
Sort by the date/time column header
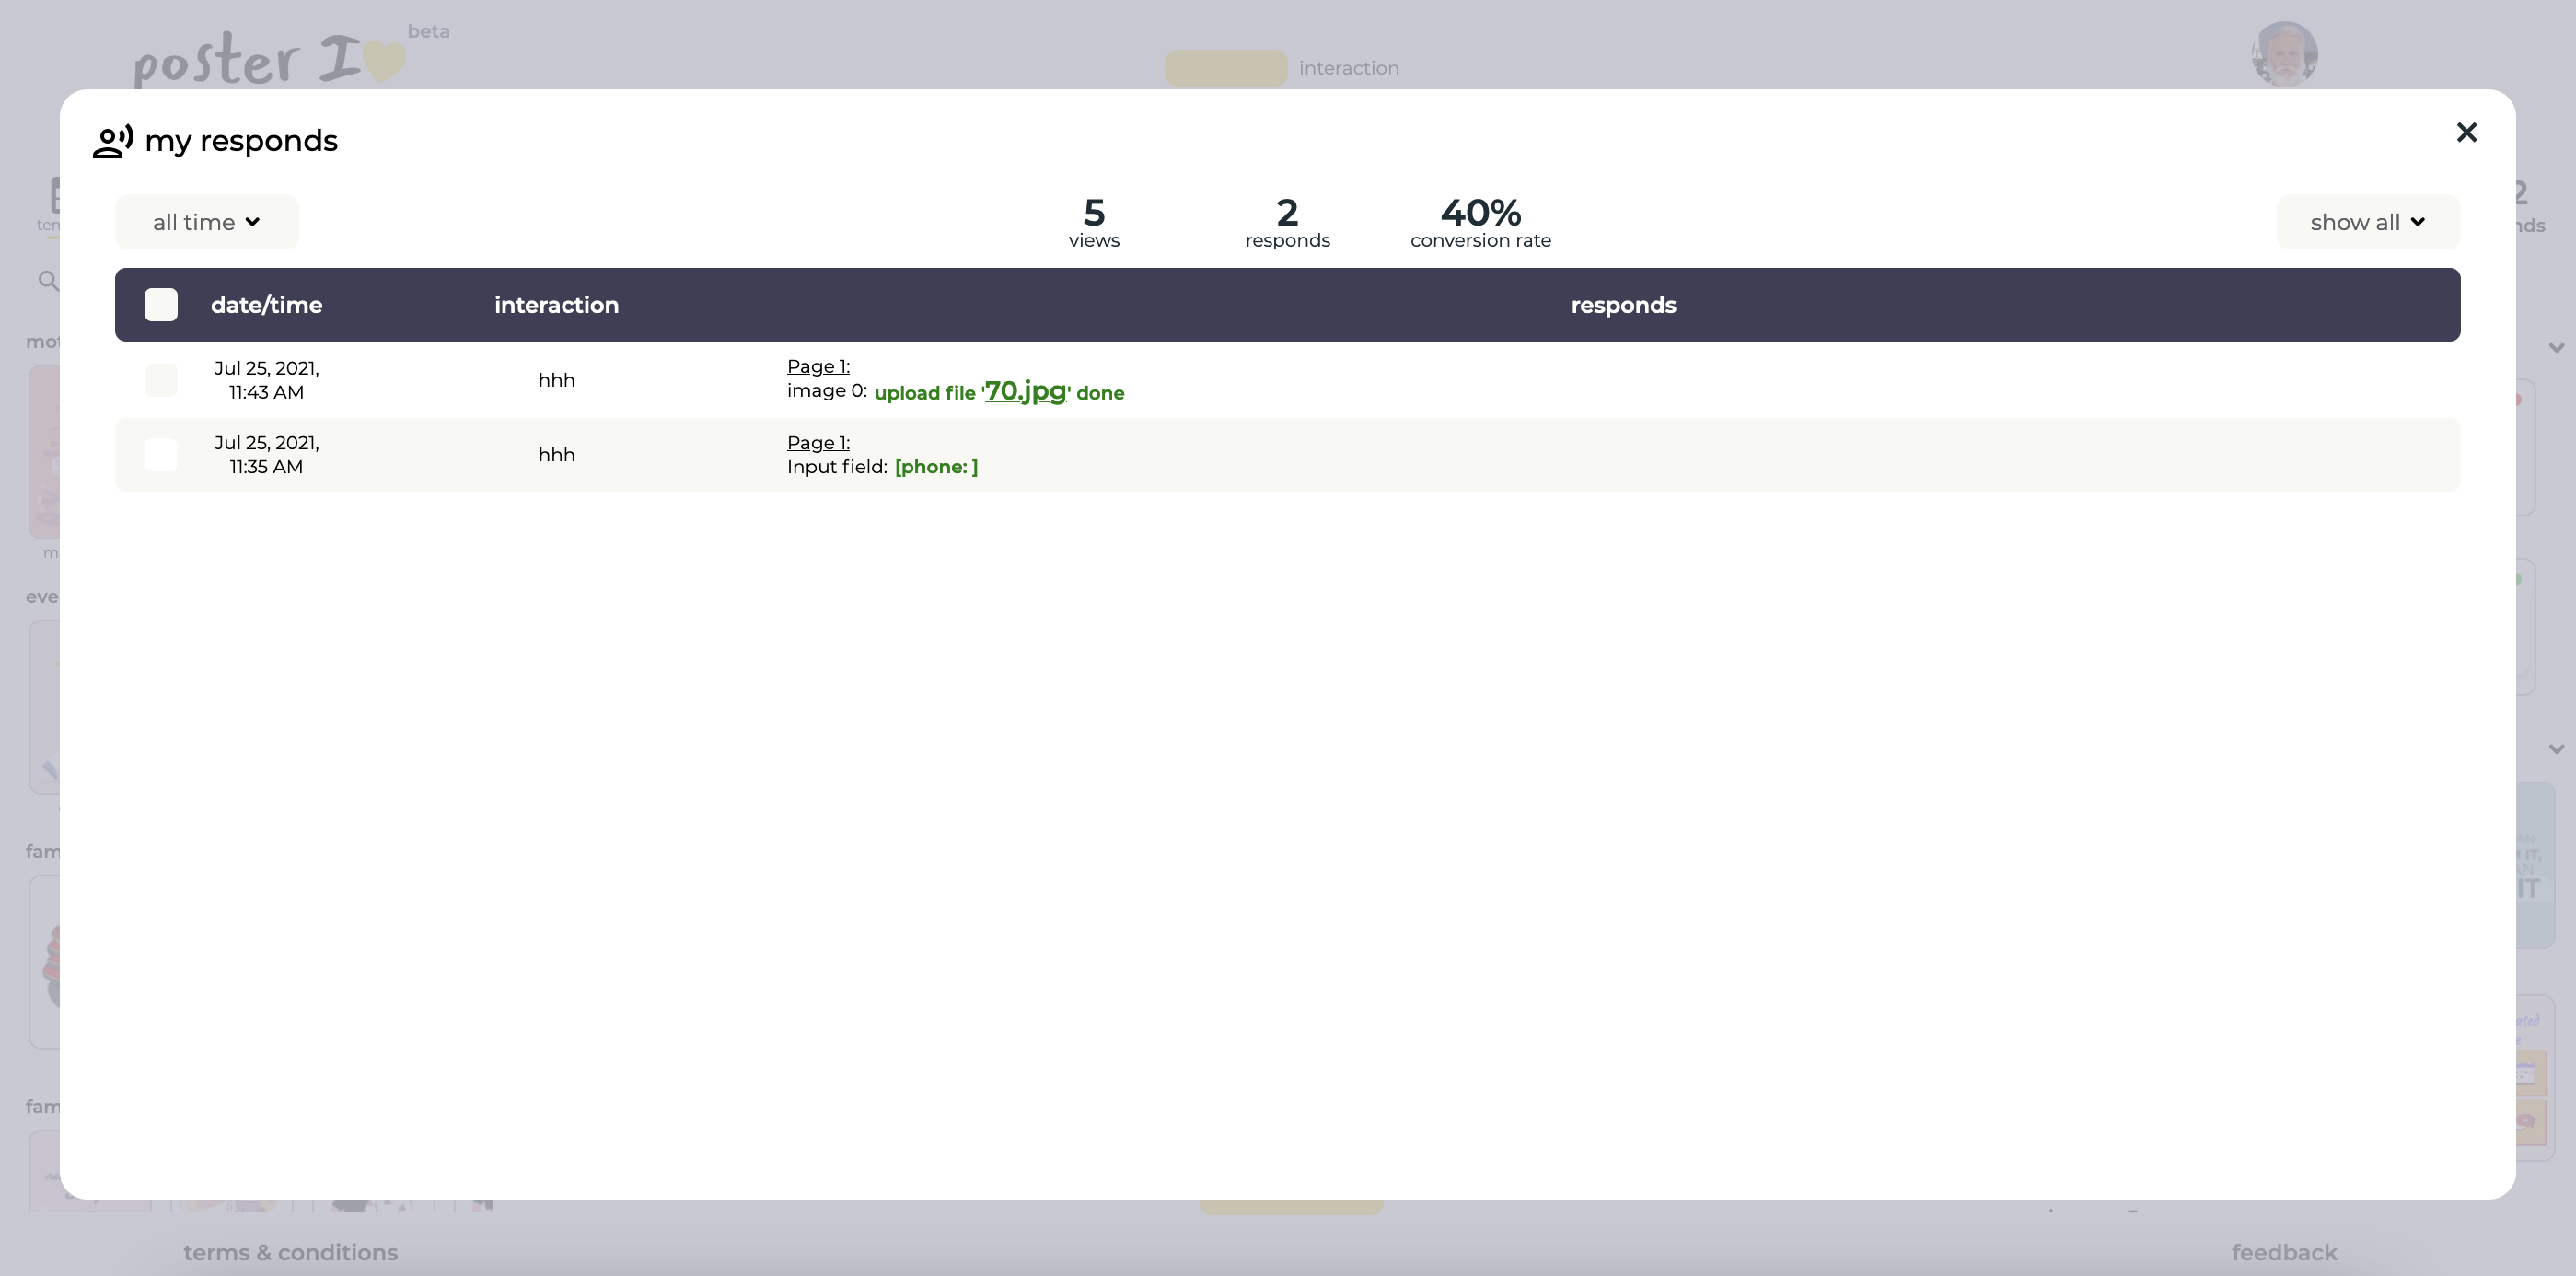tap(266, 305)
